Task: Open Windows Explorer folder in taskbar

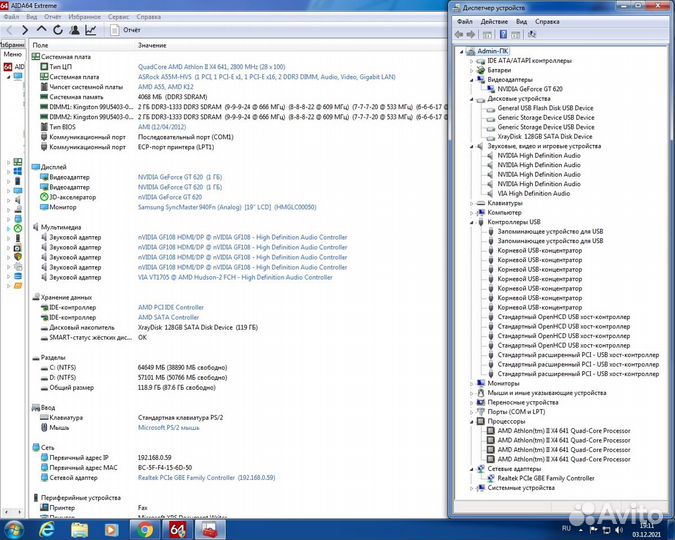Action: tap(80, 530)
